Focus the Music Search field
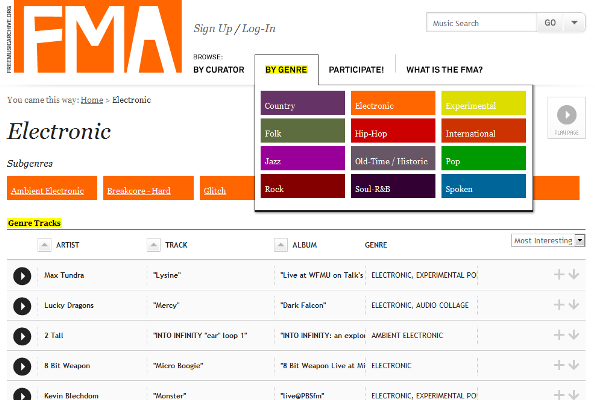595x400 pixels. (x=481, y=23)
